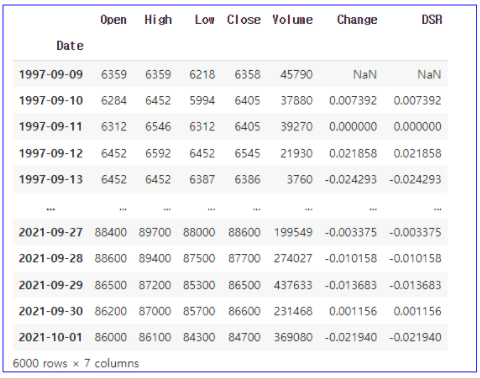The height and width of the screenshot is (378, 480).
Task: Select row date 2021-09-29
Action: pos(51,285)
